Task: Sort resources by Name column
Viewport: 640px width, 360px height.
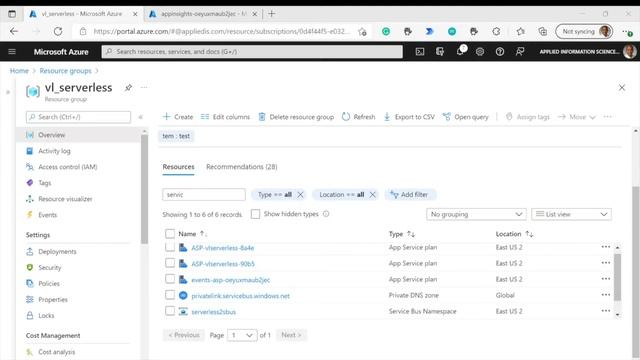Action: pyautogui.click(x=193, y=234)
